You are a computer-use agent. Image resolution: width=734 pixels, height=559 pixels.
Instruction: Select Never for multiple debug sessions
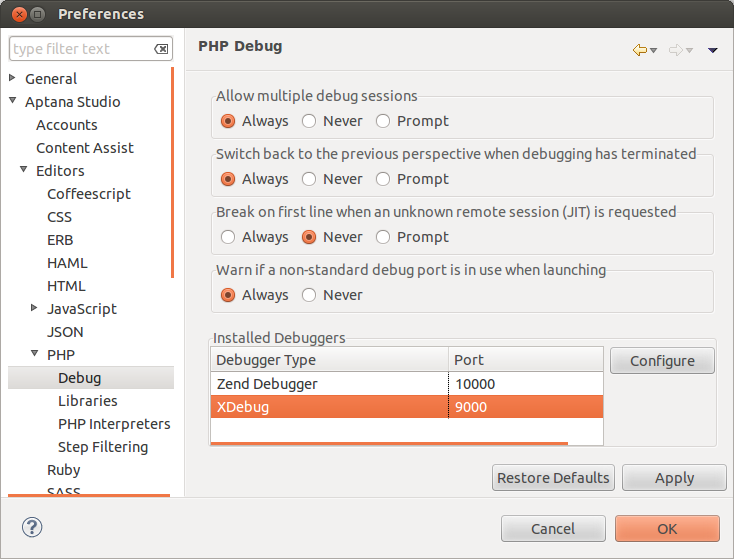pos(310,121)
